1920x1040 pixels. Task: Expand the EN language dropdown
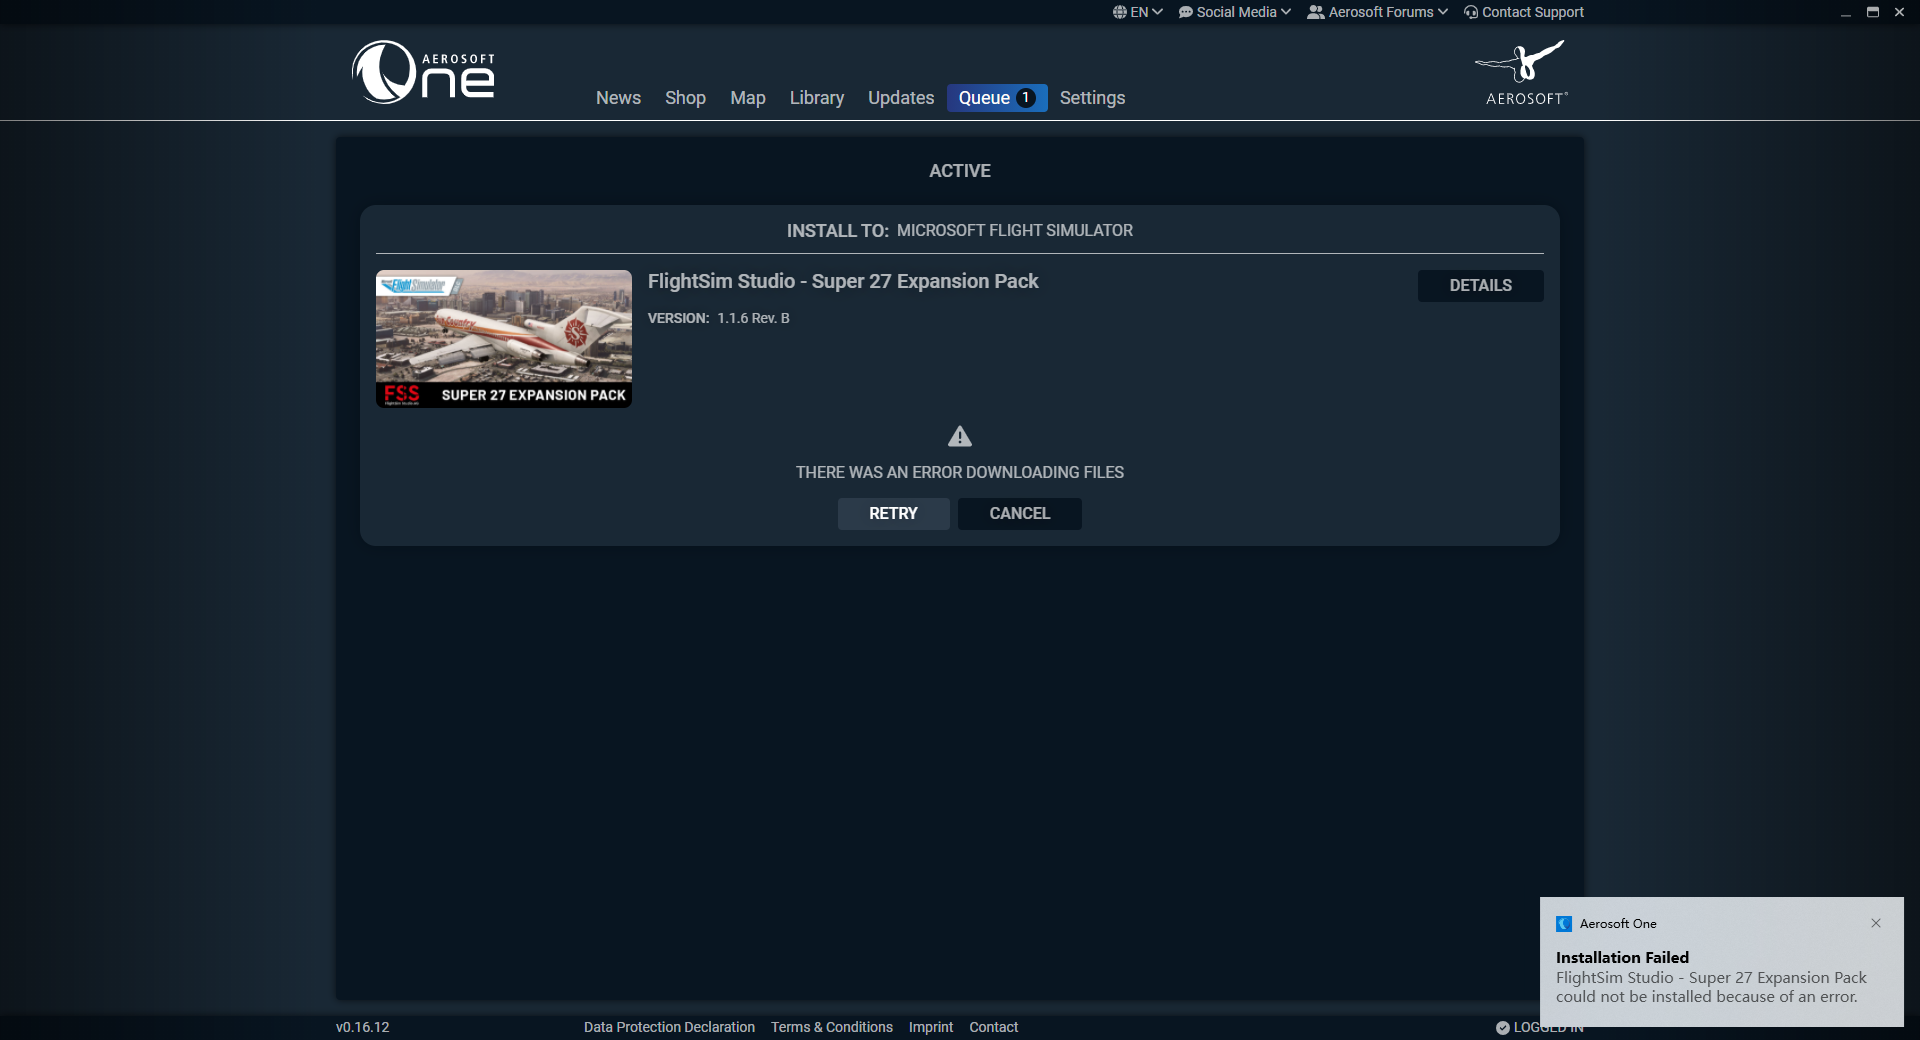(1156, 12)
